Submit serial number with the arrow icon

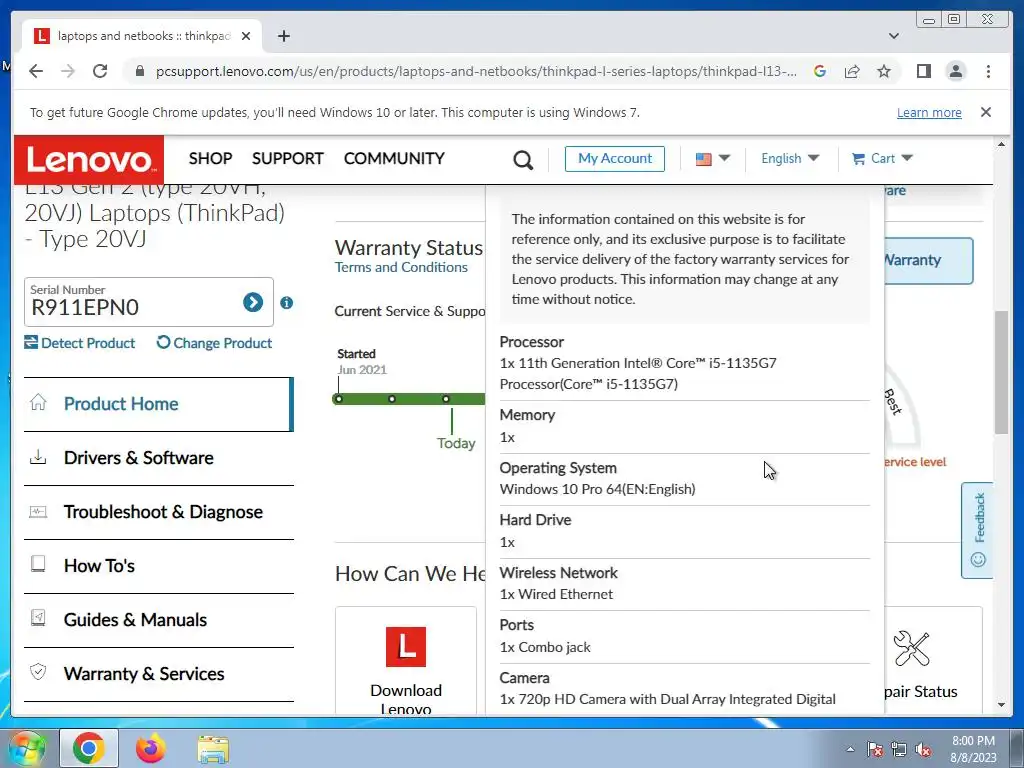tap(253, 302)
